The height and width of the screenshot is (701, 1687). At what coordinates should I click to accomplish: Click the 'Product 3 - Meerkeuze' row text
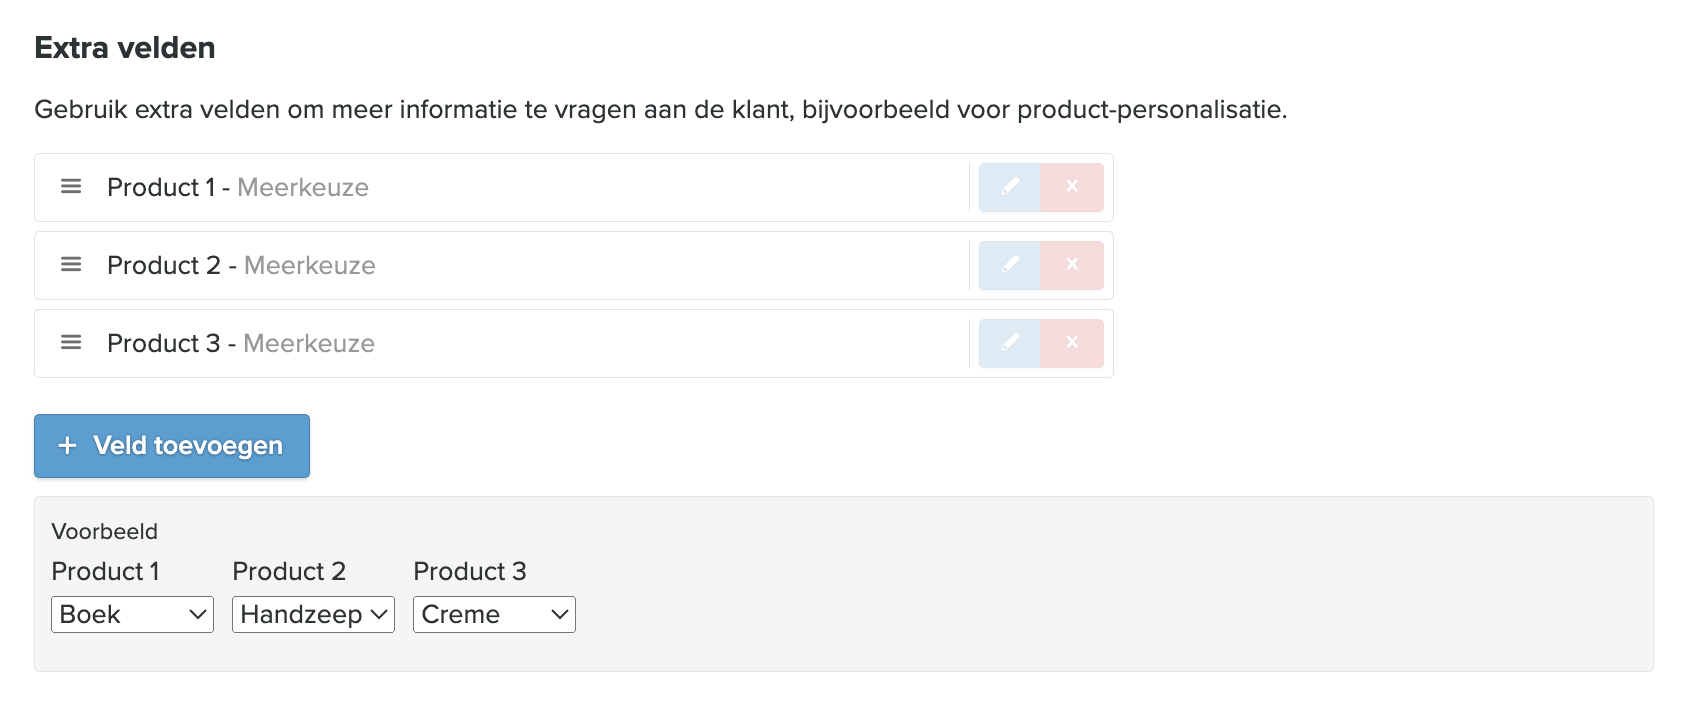point(241,344)
